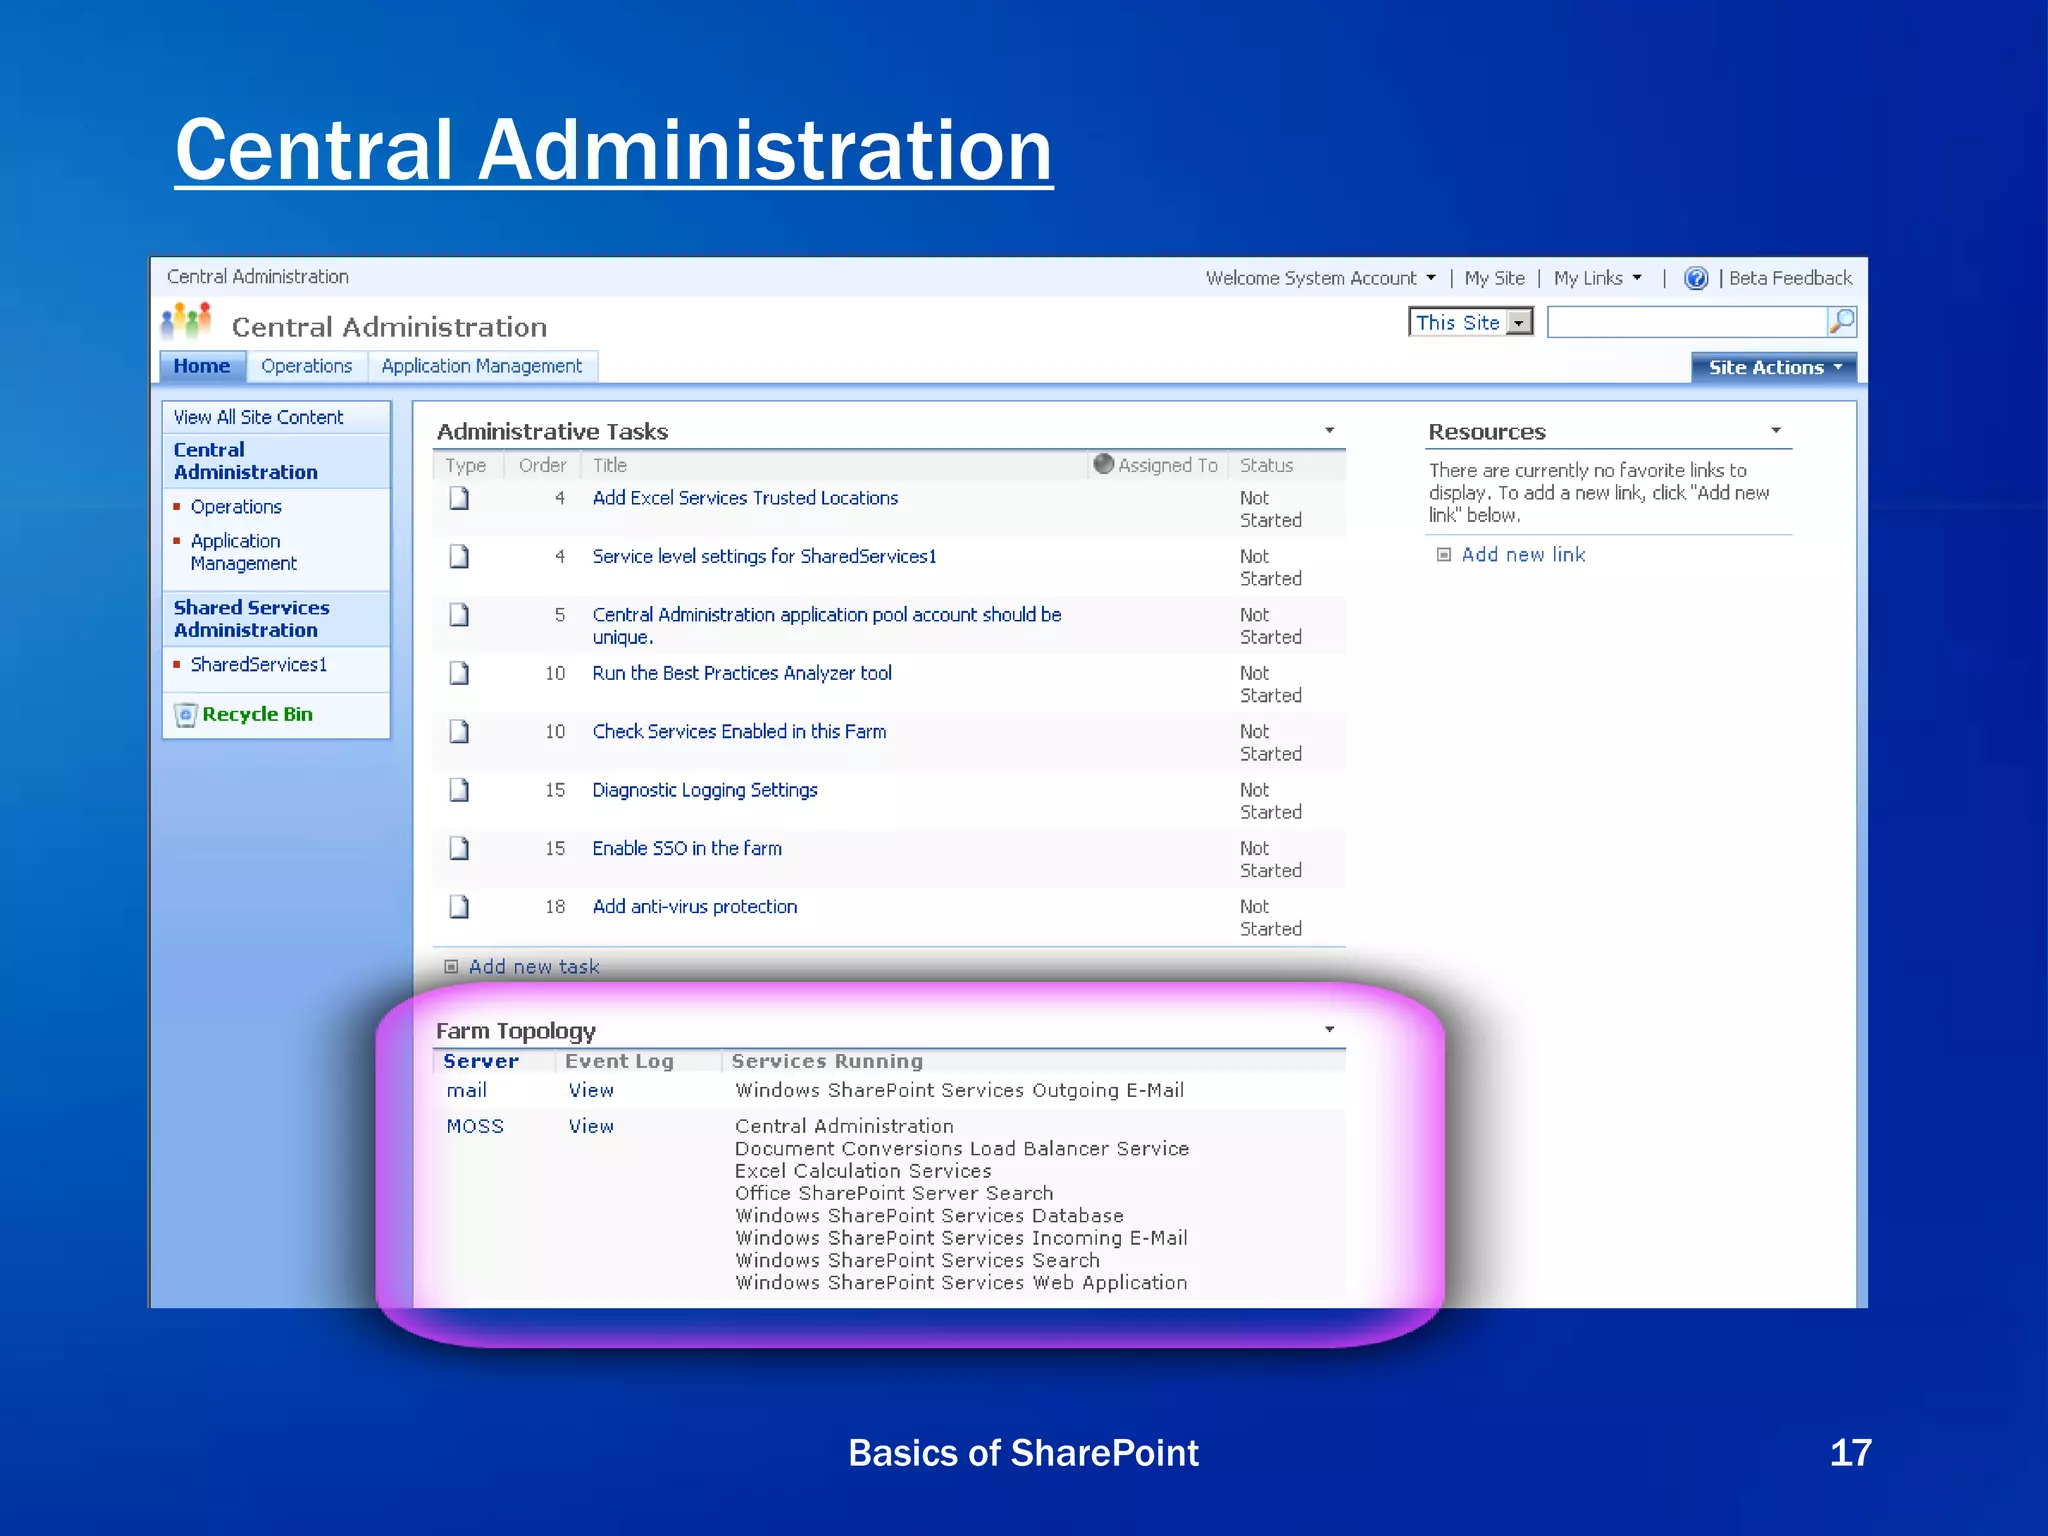
Task: View event log for mail server
Action: (x=591, y=1090)
